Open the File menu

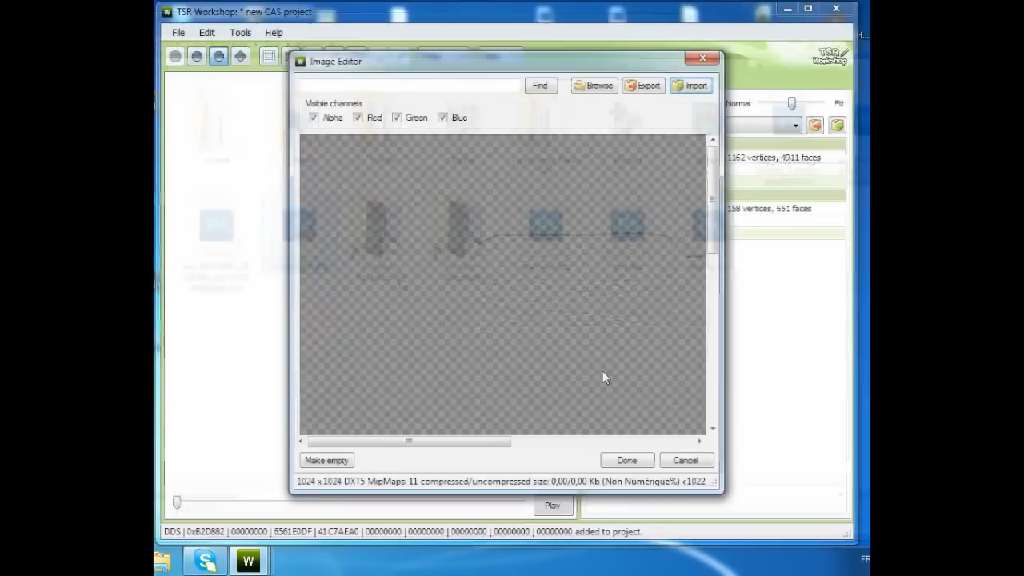(x=178, y=33)
